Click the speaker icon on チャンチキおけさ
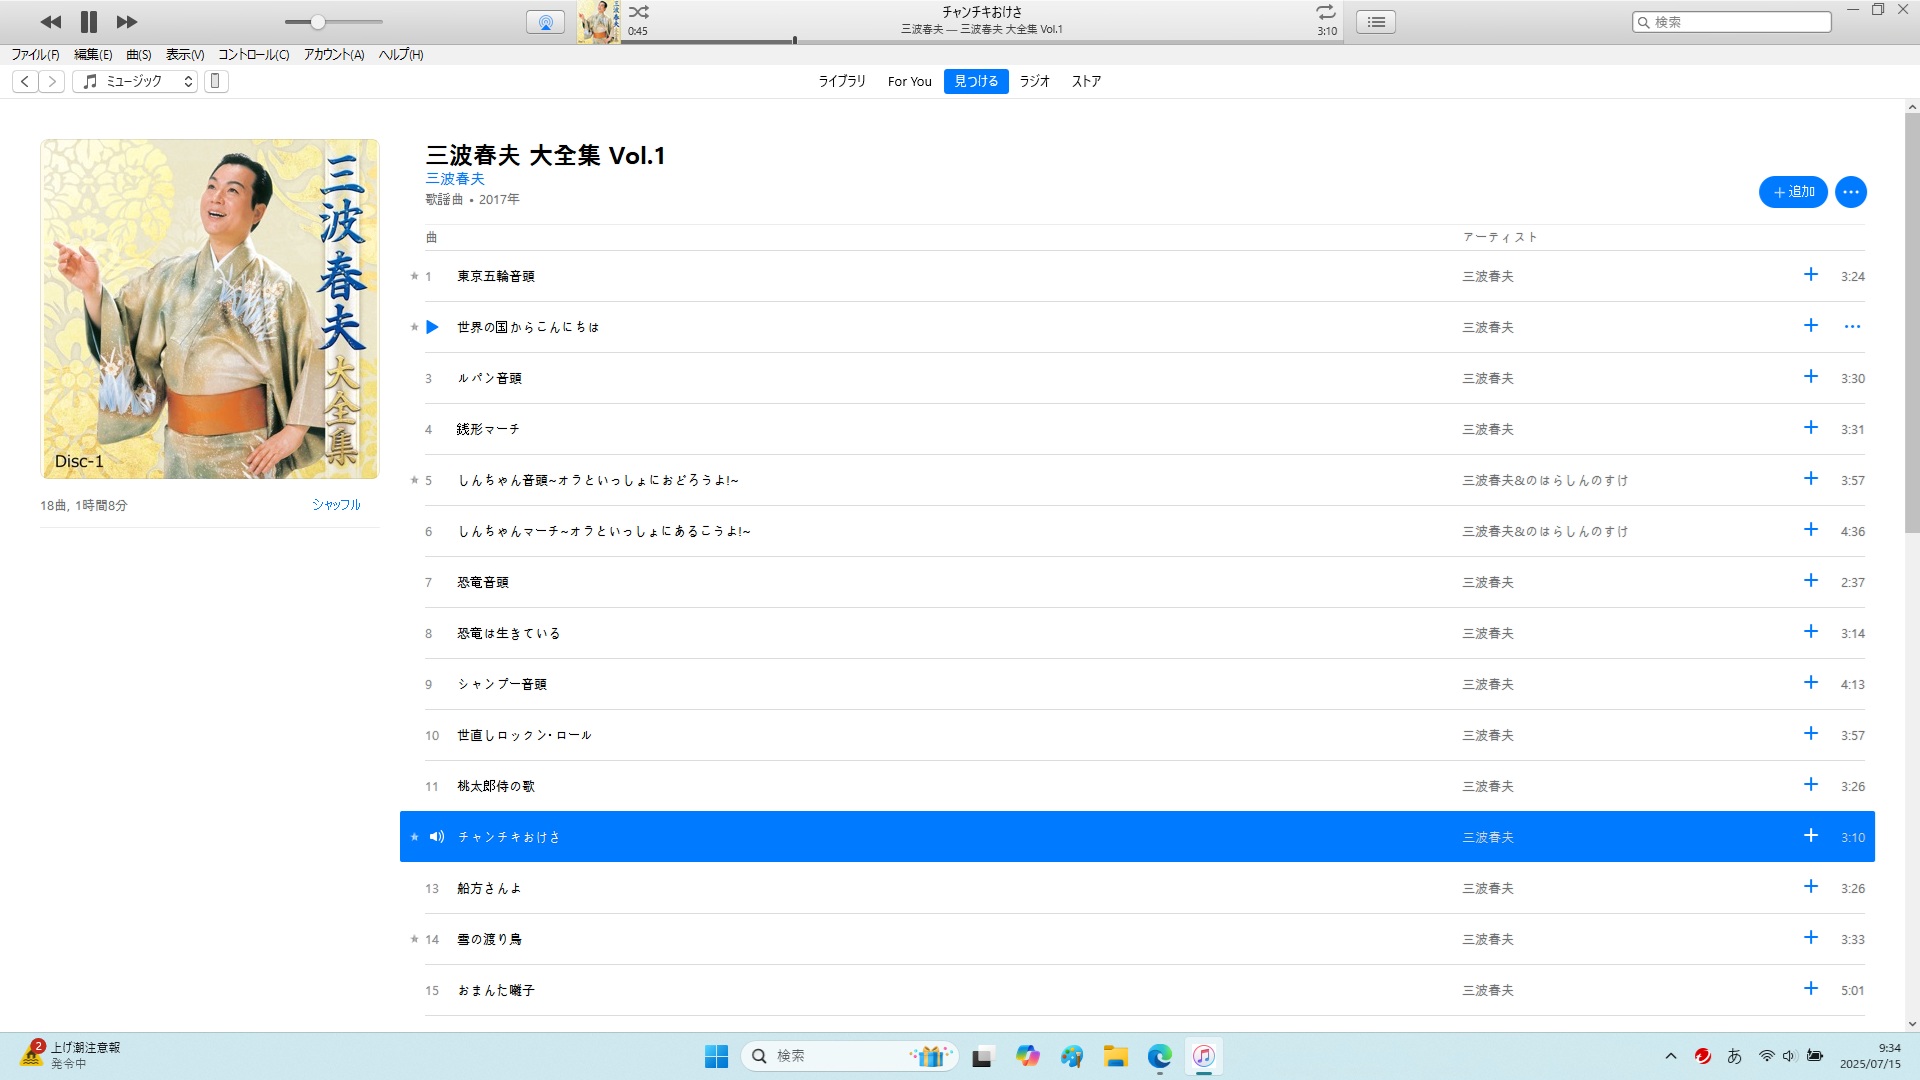 click(436, 837)
